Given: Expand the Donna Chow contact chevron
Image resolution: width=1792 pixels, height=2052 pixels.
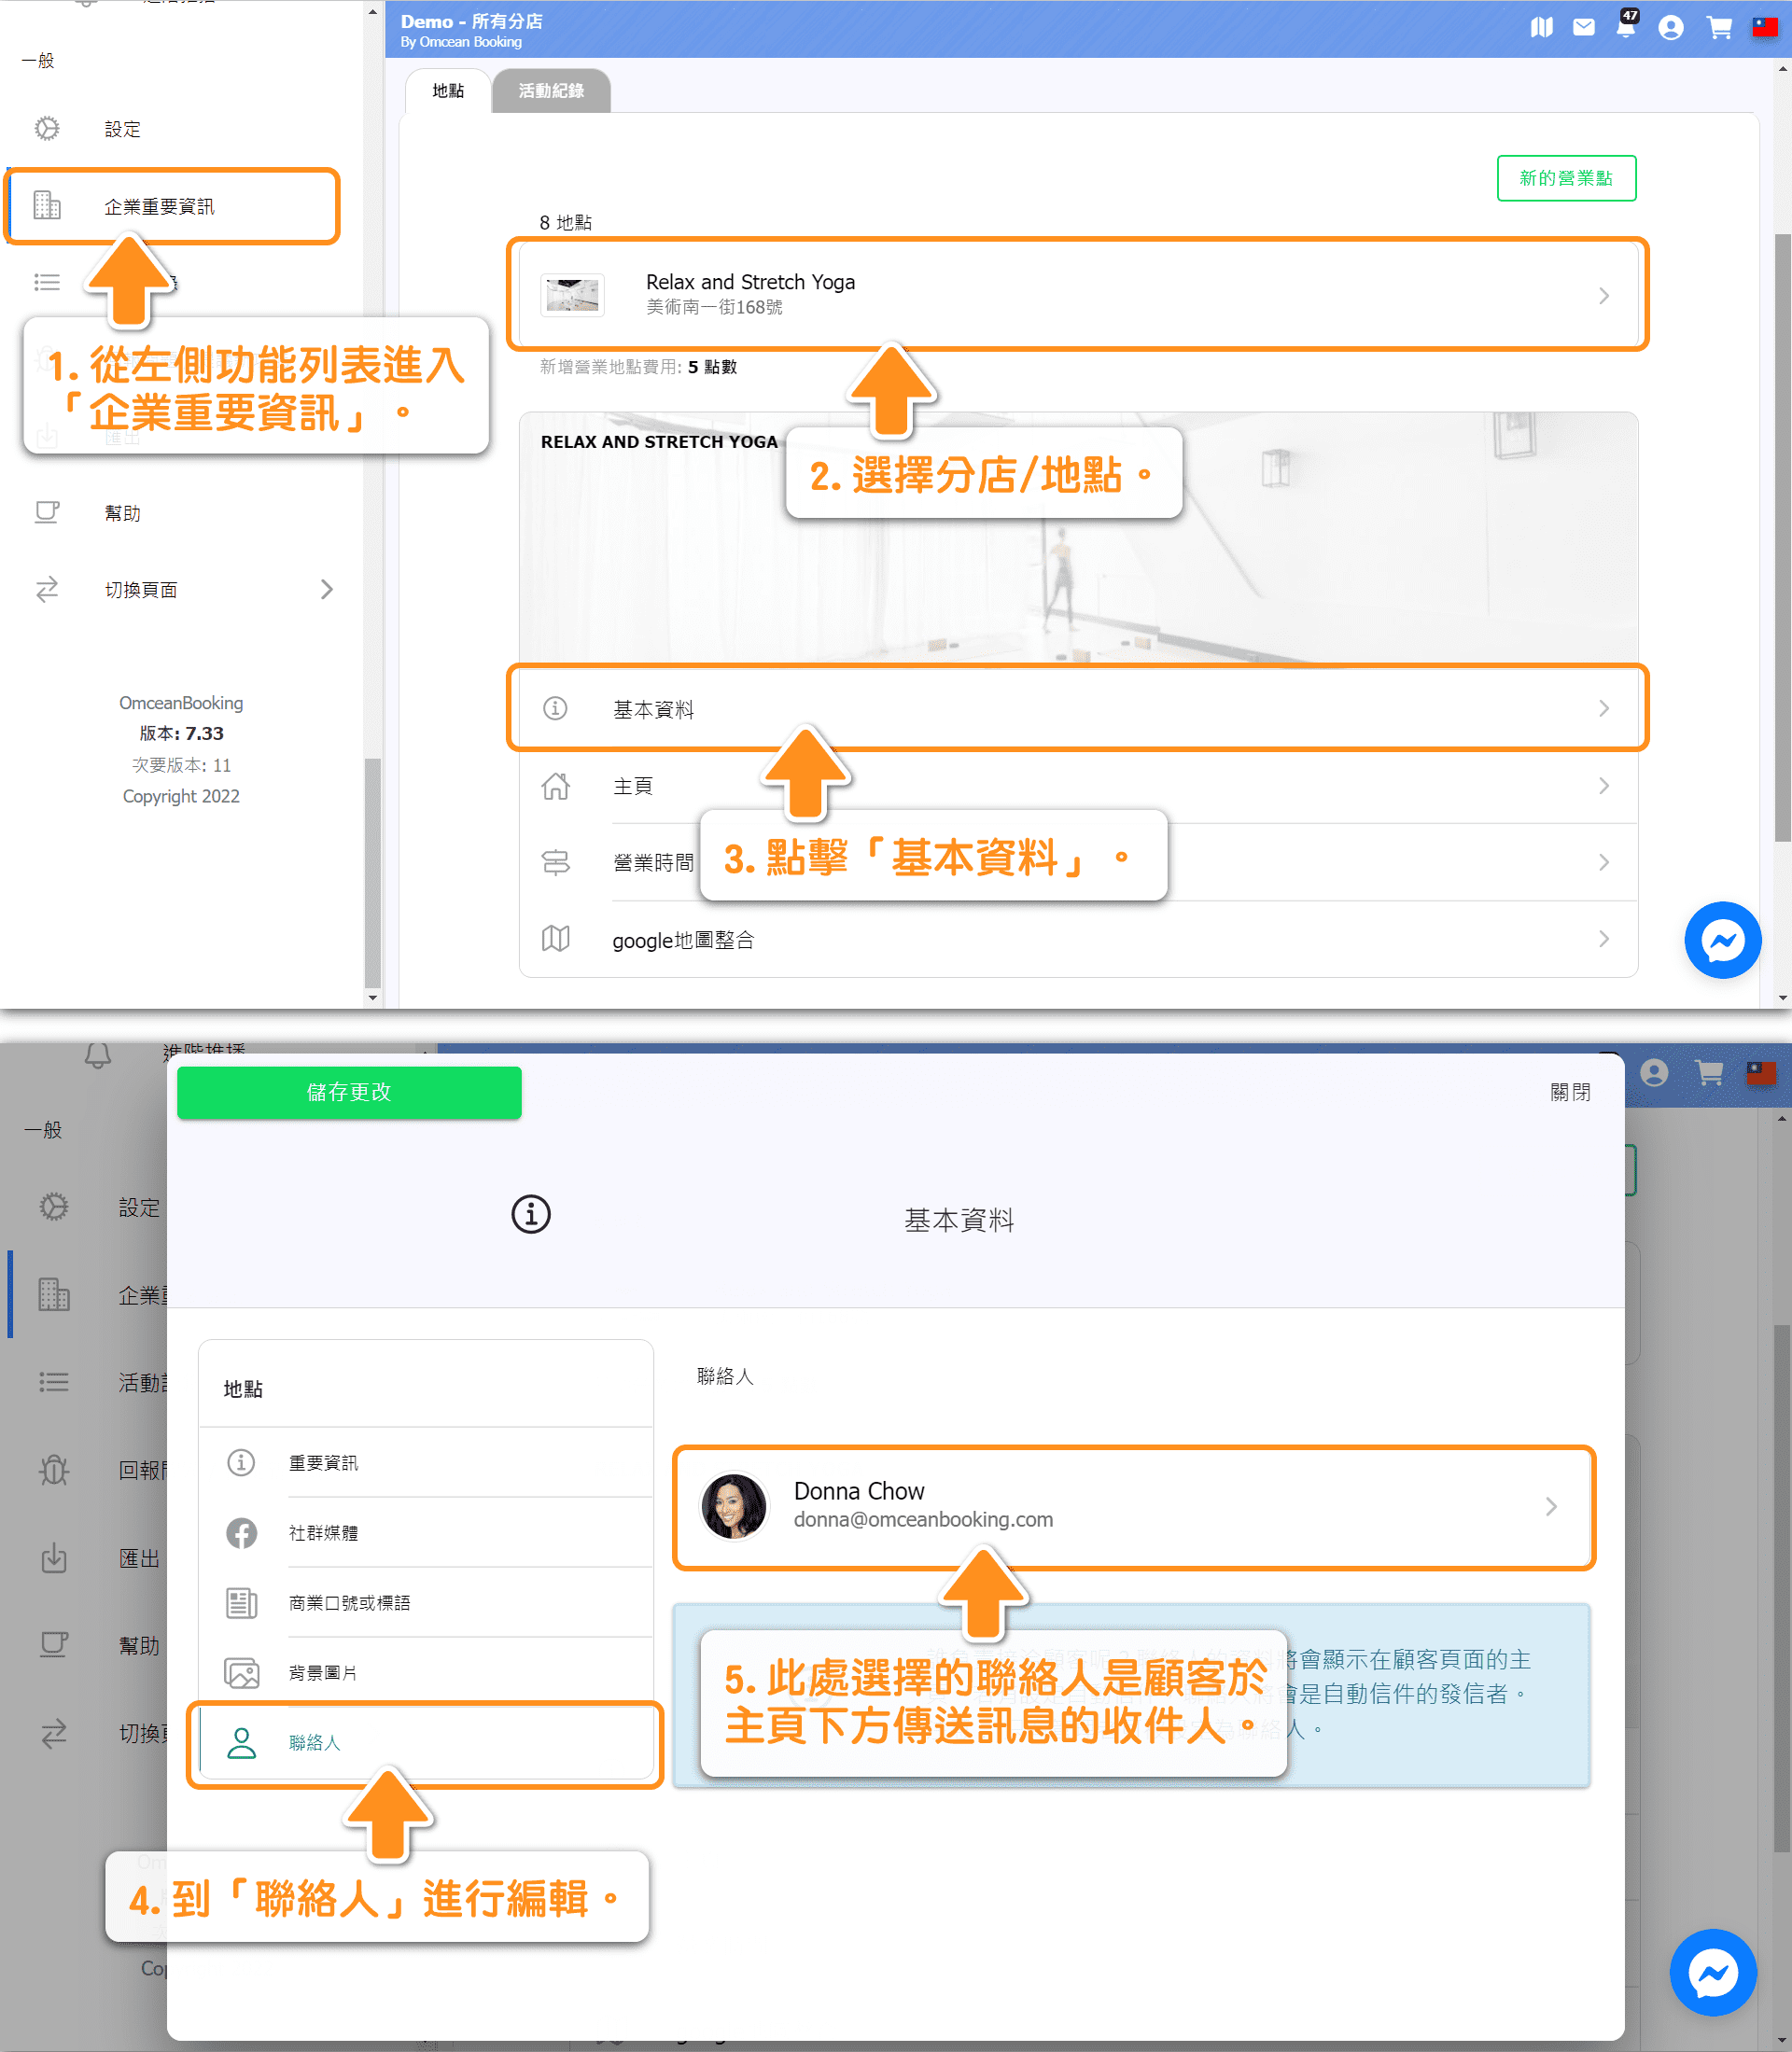Looking at the screenshot, I should tap(1550, 1506).
